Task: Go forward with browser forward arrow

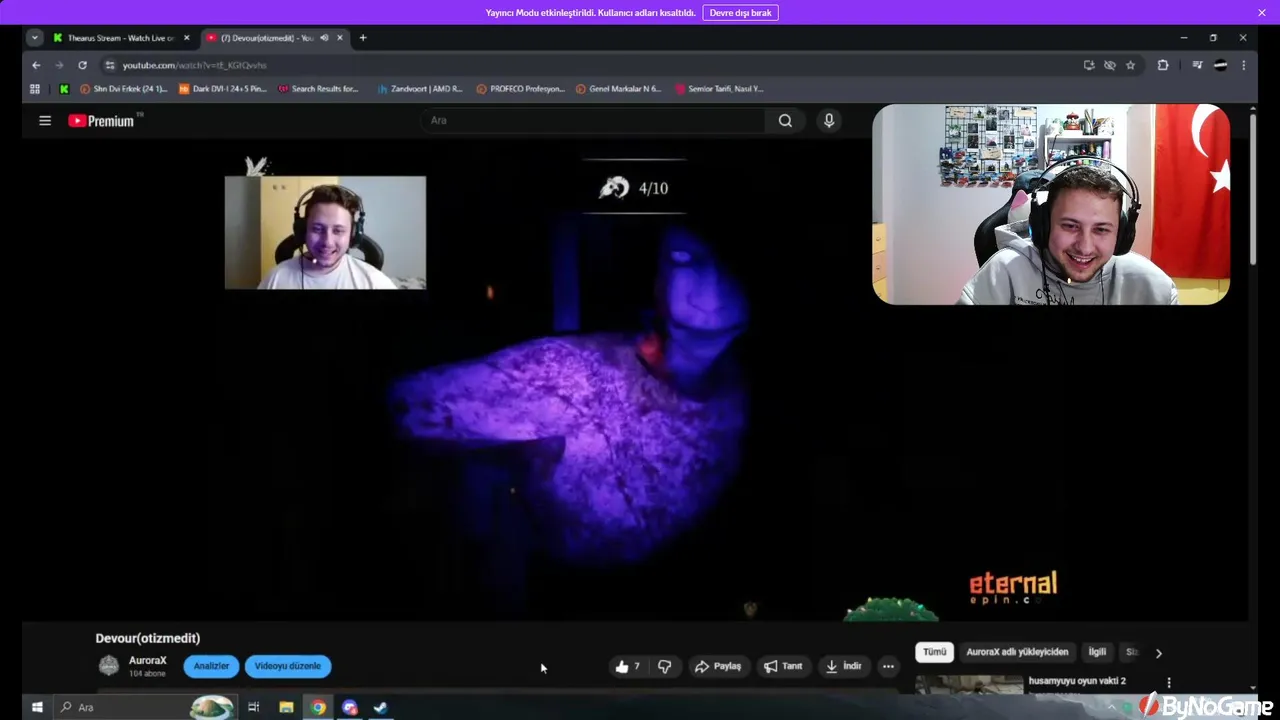Action: (x=59, y=65)
